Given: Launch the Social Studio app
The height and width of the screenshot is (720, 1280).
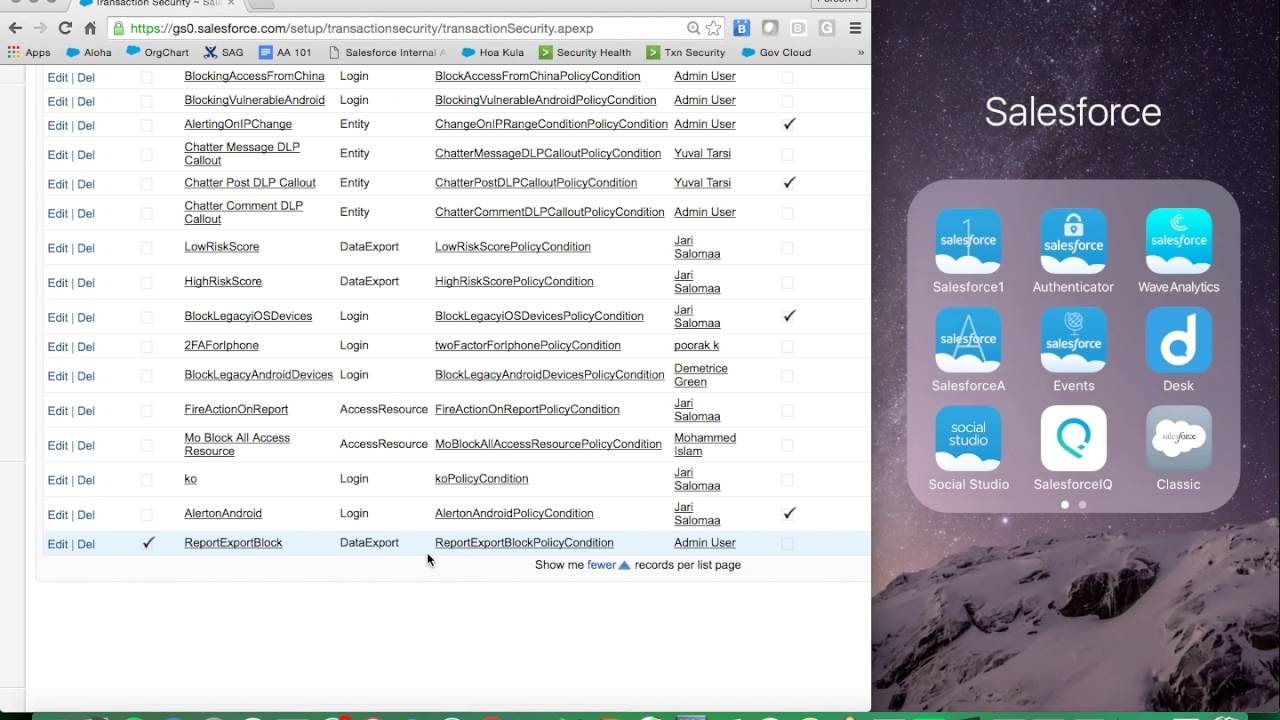Looking at the screenshot, I should click(x=968, y=438).
